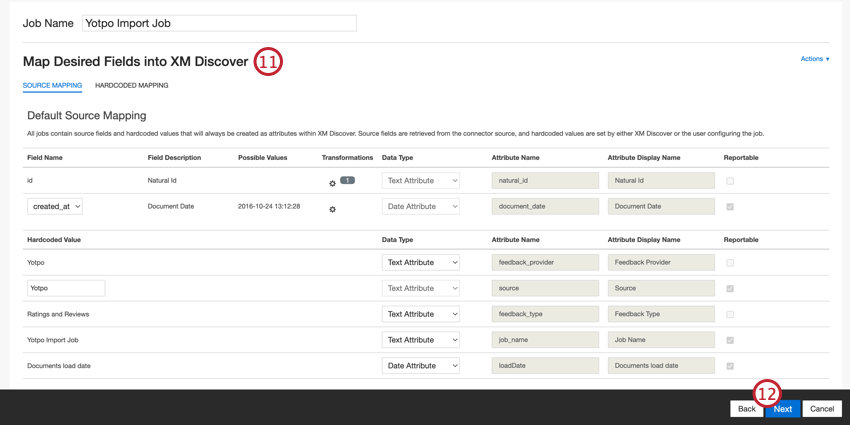Click the Job Name display name field
Viewport: 850px width, 425px height.
(661, 340)
